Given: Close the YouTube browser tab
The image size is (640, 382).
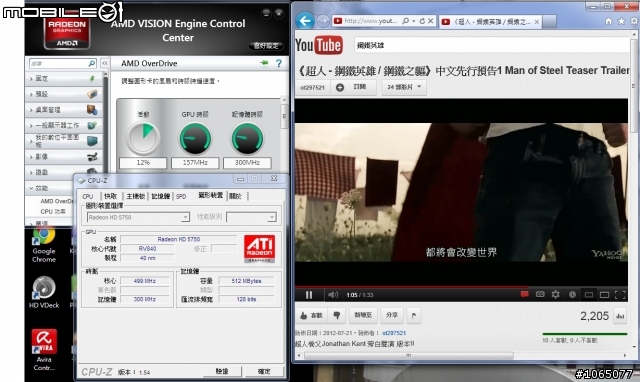Looking at the screenshot, I should tap(537, 22).
